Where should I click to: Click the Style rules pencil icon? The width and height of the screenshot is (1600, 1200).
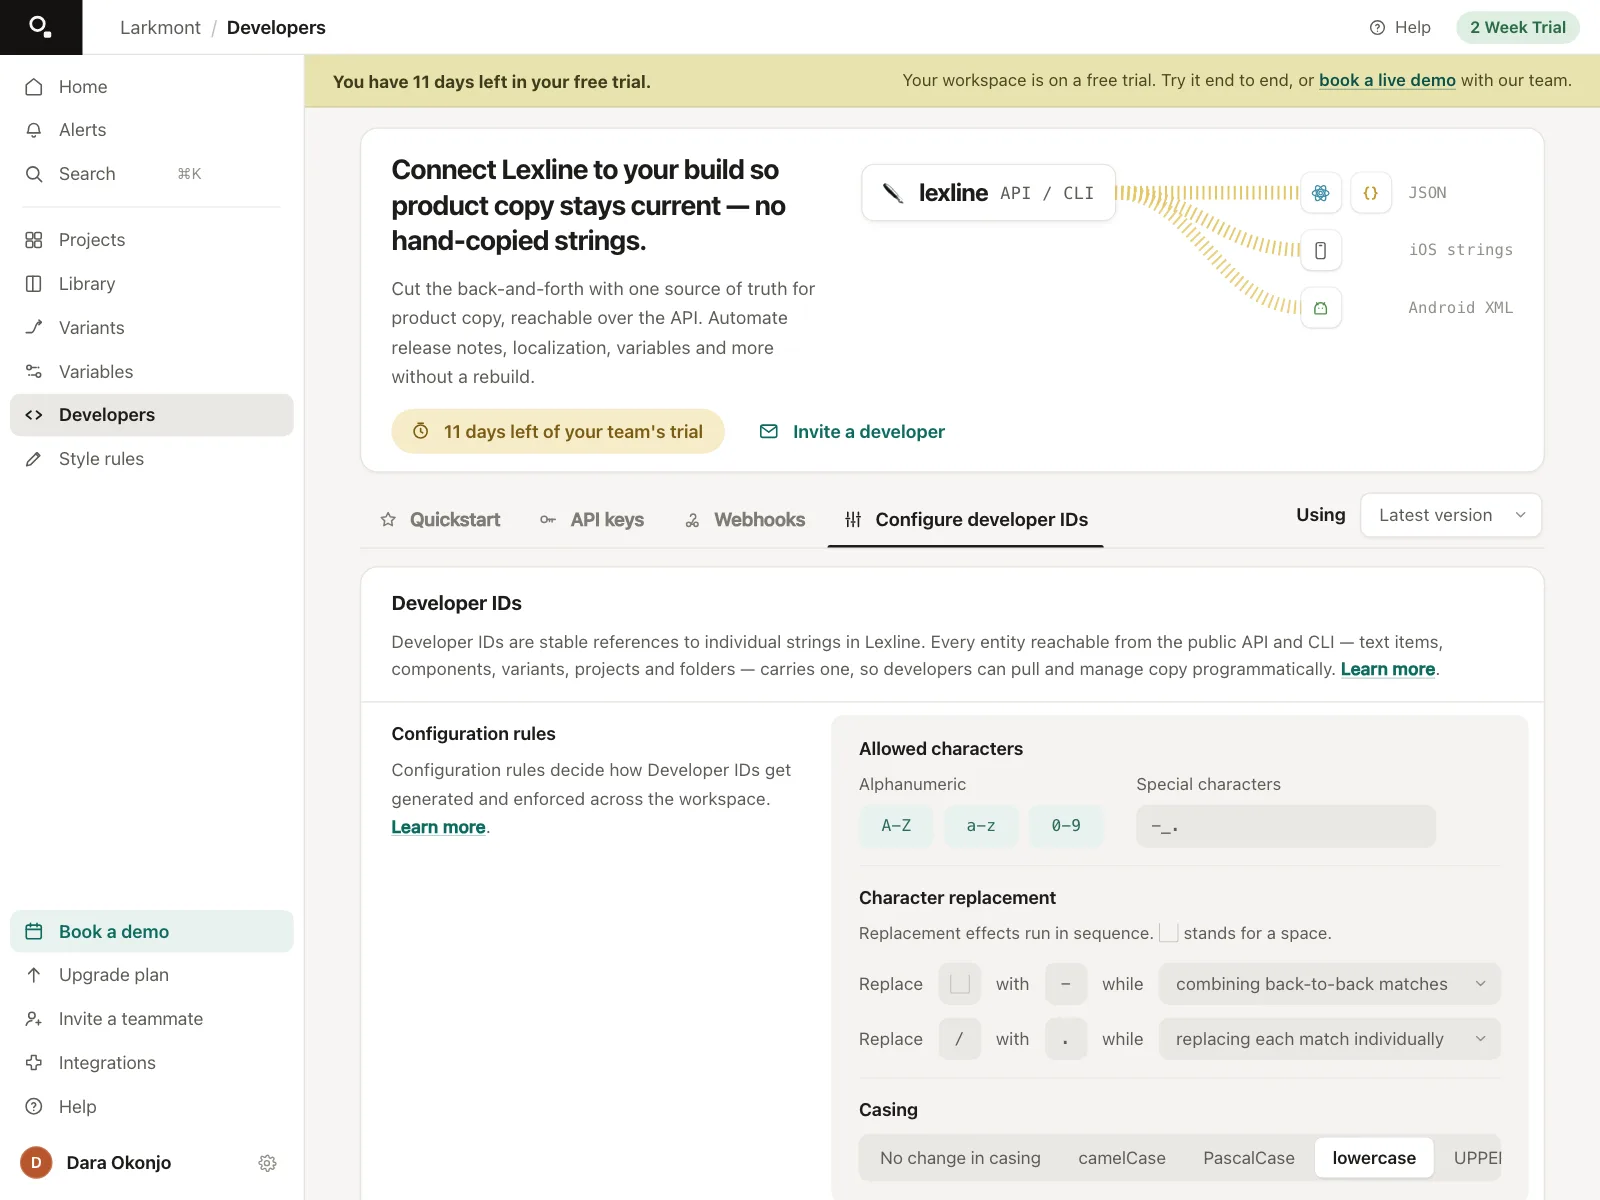[34, 459]
